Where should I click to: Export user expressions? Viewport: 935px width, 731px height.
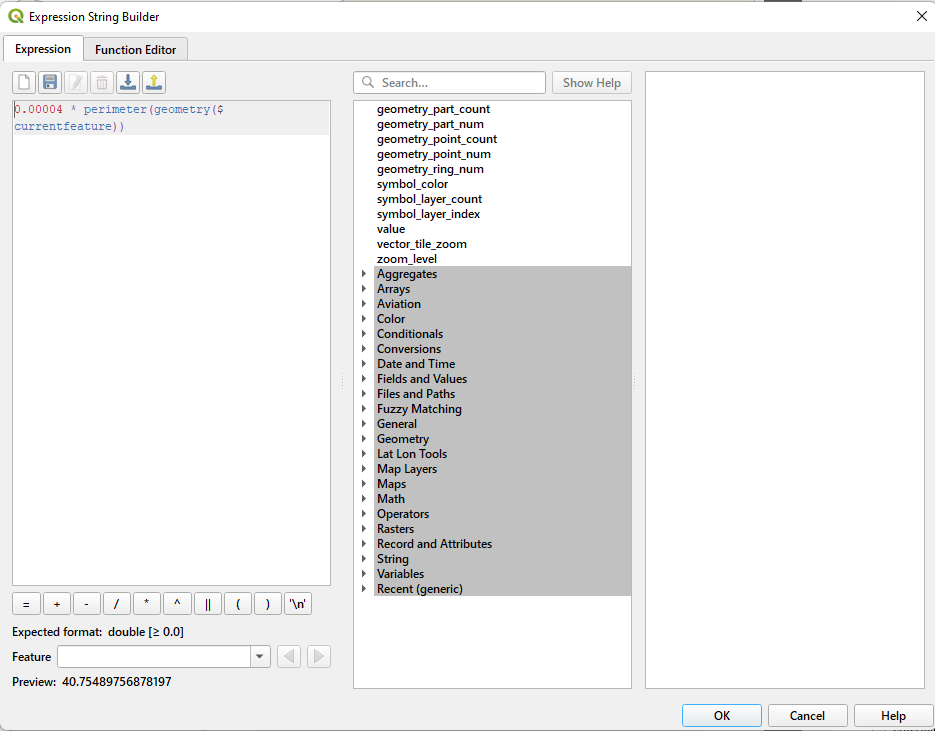click(153, 82)
